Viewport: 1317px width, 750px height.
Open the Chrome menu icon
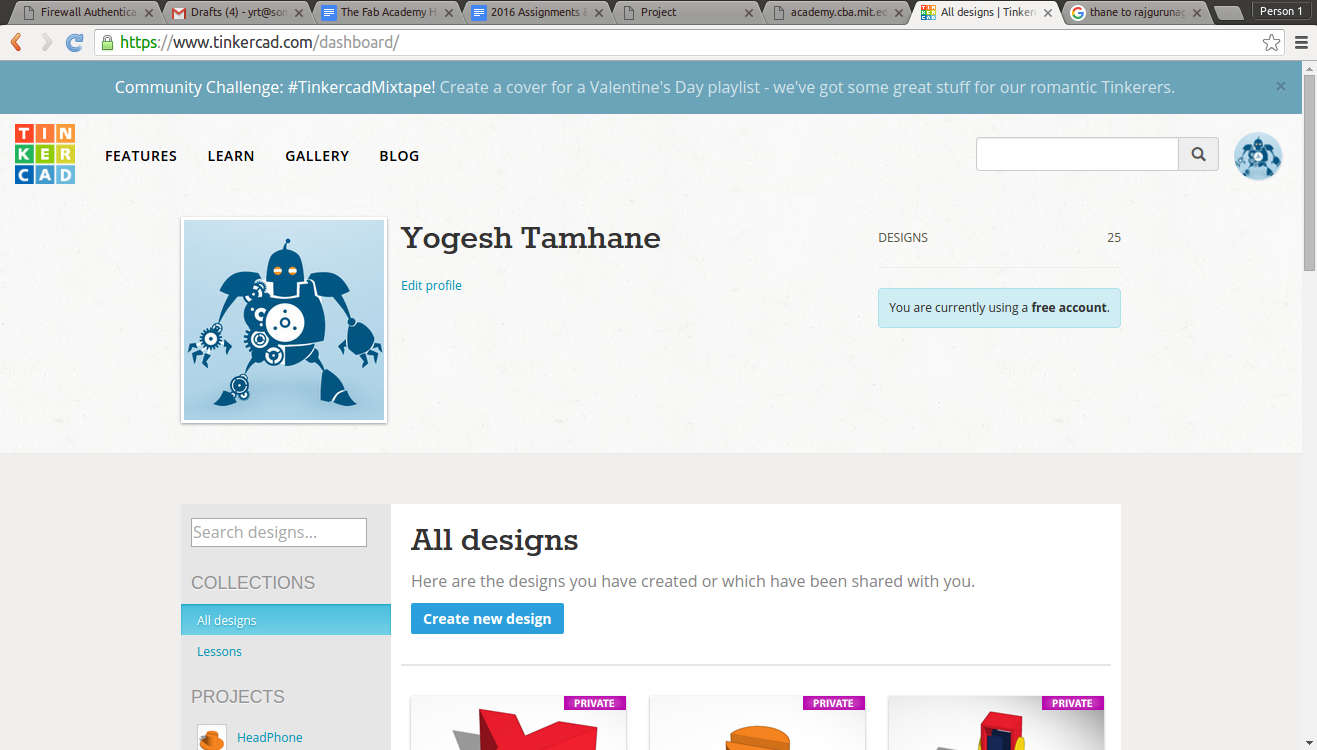(1300, 42)
